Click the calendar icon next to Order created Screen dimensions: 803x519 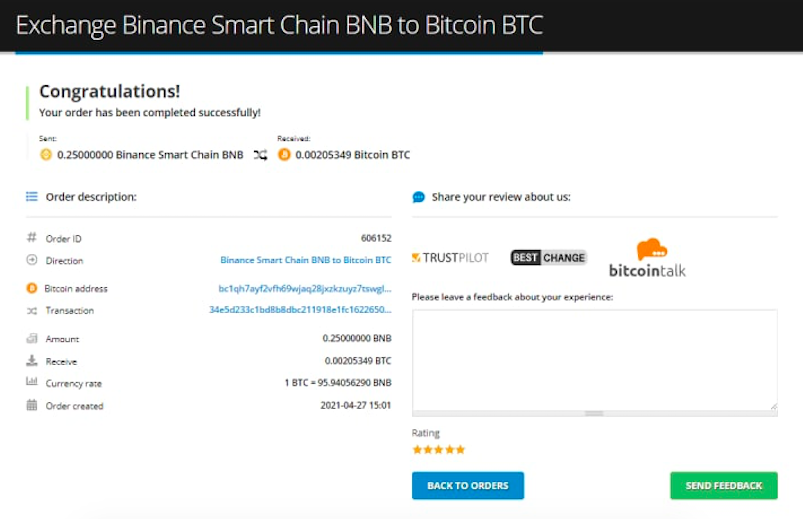coord(32,405)
